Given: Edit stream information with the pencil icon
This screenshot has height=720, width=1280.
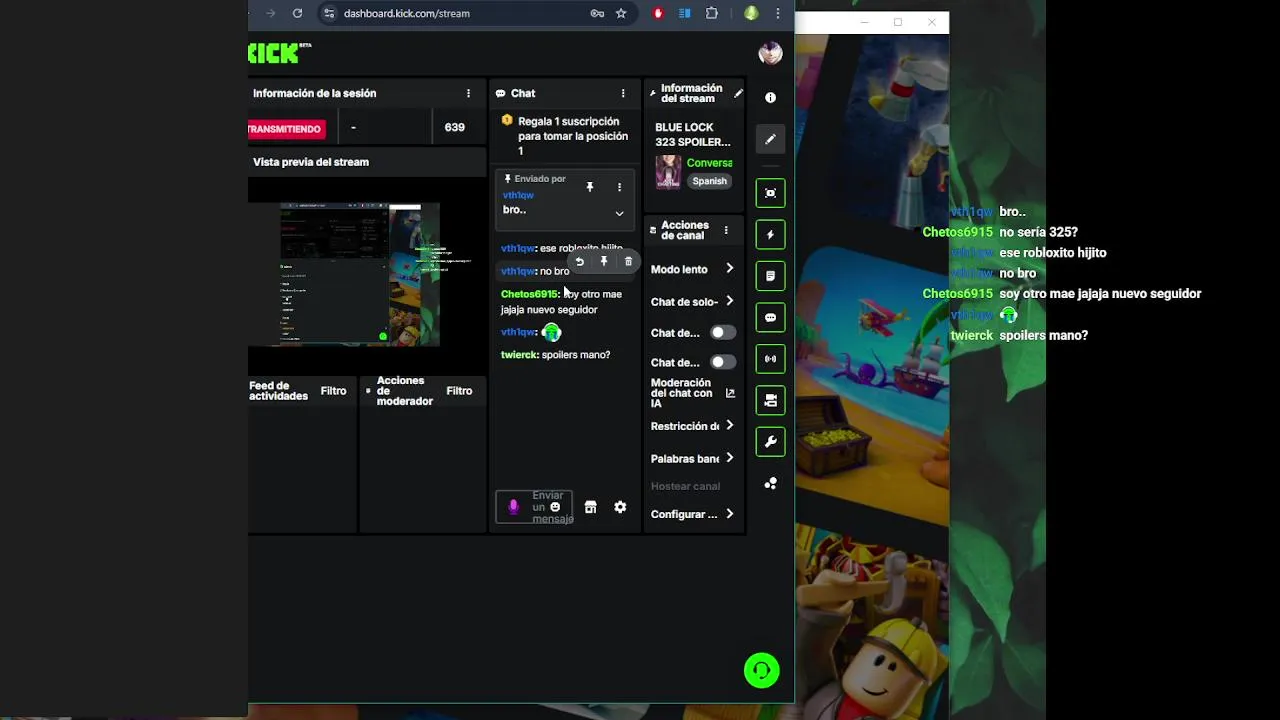Looking at the screenshot, I should pos(738,93).
